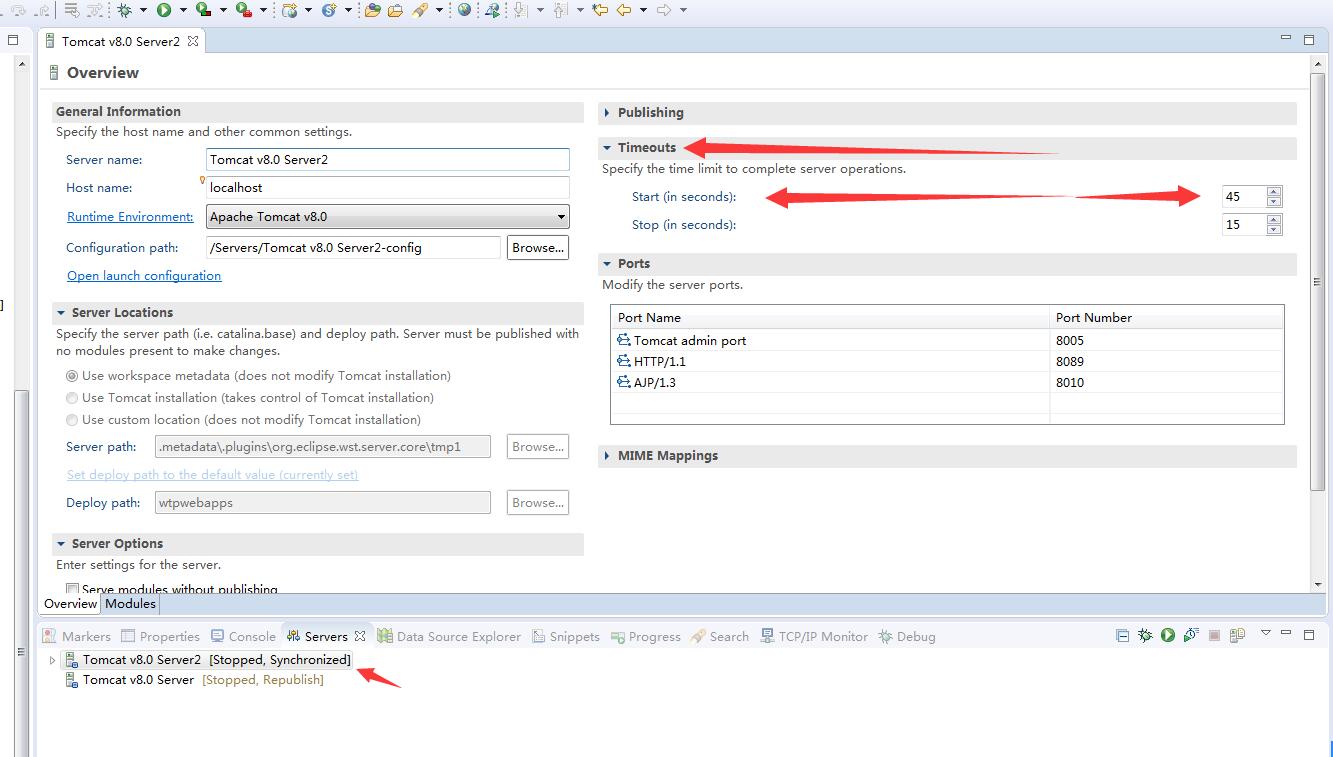Open the Progress view tab
The image size is (1333, 757).
[645, 636]
